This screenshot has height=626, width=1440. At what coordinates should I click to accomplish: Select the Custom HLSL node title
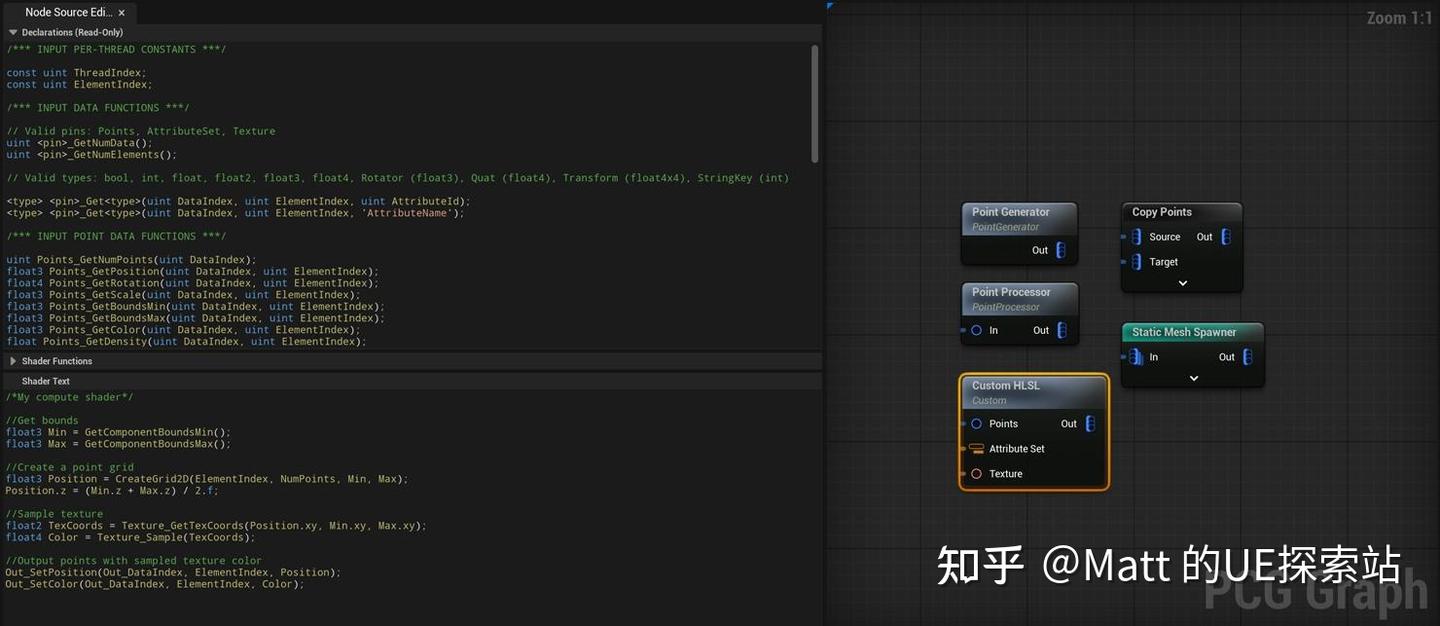[x=1006, y=385]
